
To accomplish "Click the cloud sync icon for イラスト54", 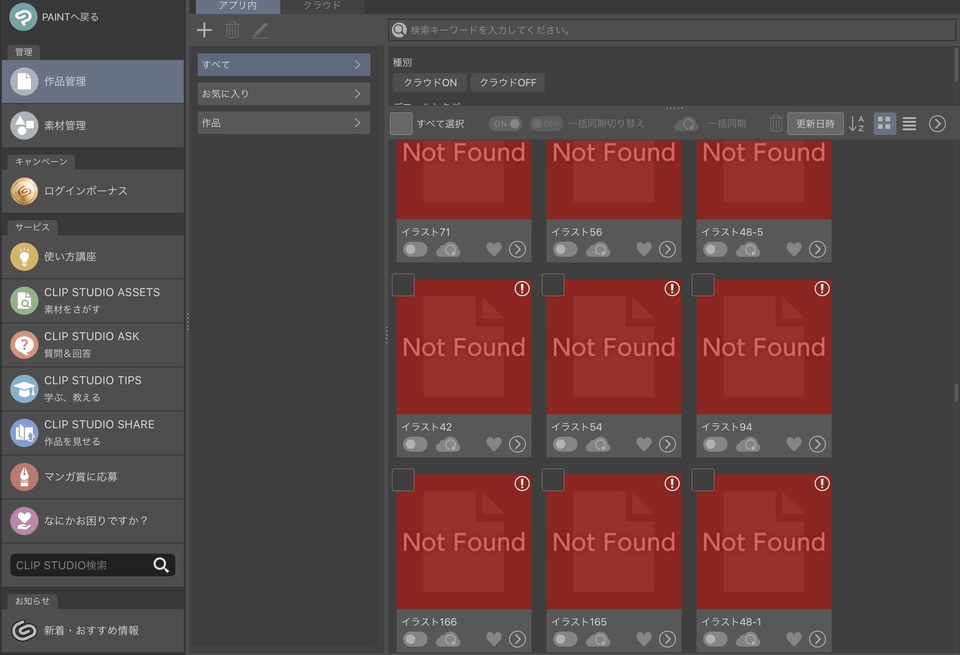I will point(597,444).
